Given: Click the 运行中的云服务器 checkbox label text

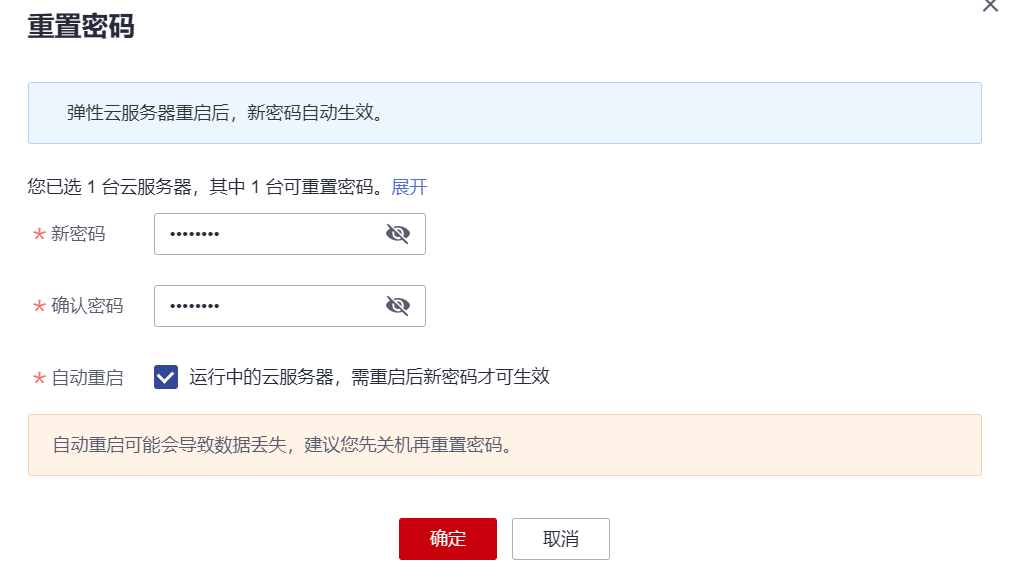Looking at the screenshot, I should tap(369, 377).
